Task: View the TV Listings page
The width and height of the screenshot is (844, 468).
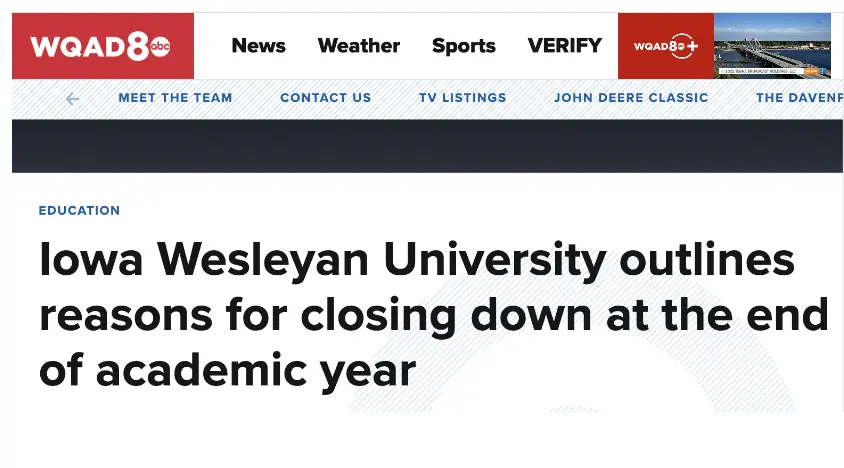Action: tap(462, 98)
